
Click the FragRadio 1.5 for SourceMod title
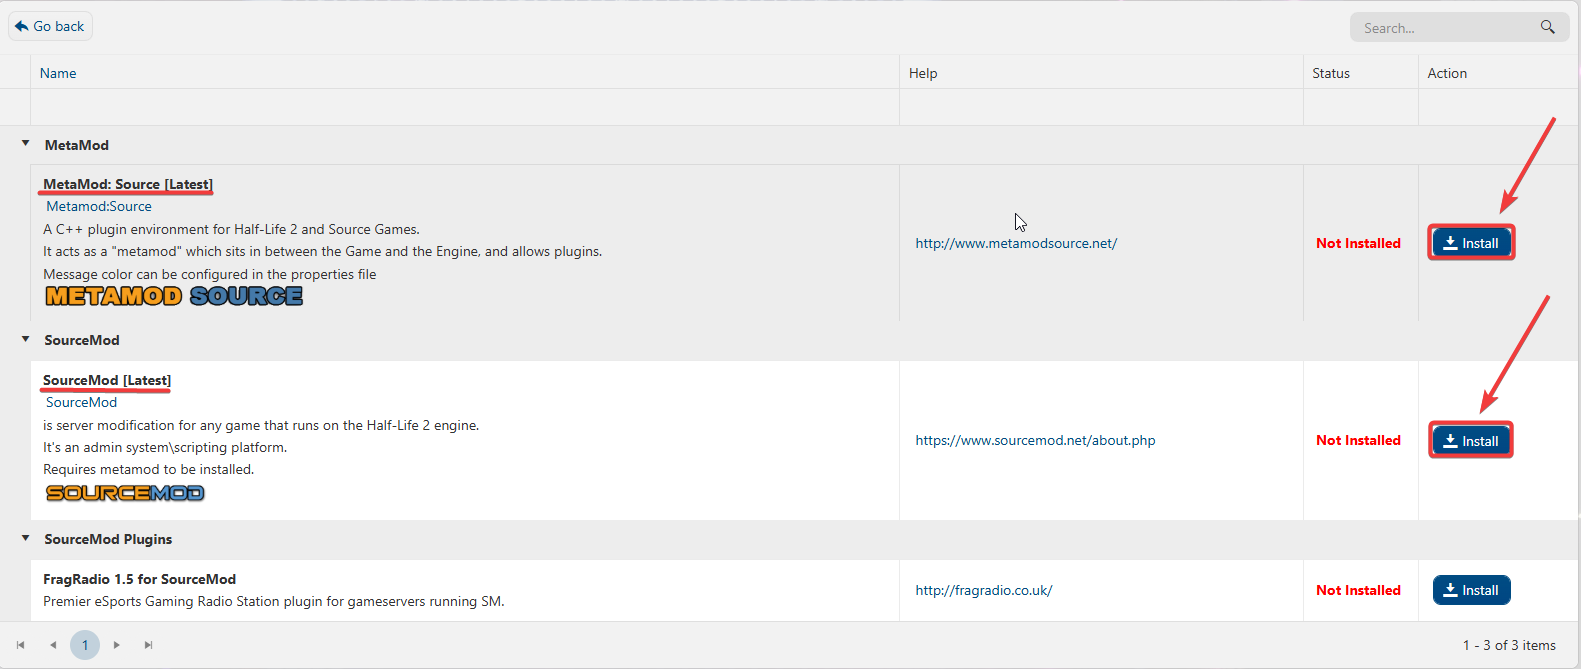[140, 579]
